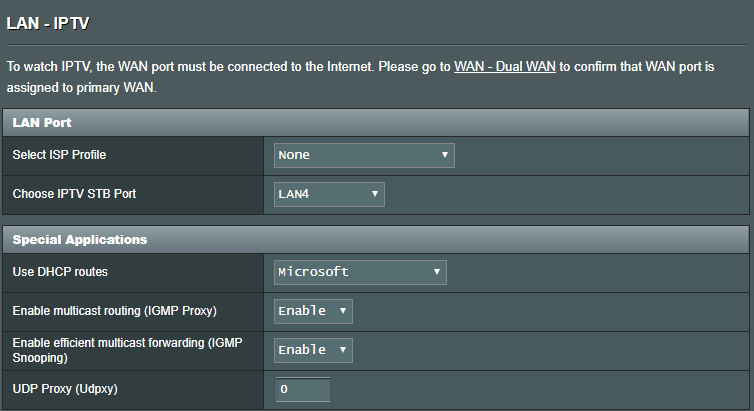This screenshot has height=411, width=754.
Task: Focus the UDP Proxy (Udpxy) input field
Action: [x=303, y=389]
